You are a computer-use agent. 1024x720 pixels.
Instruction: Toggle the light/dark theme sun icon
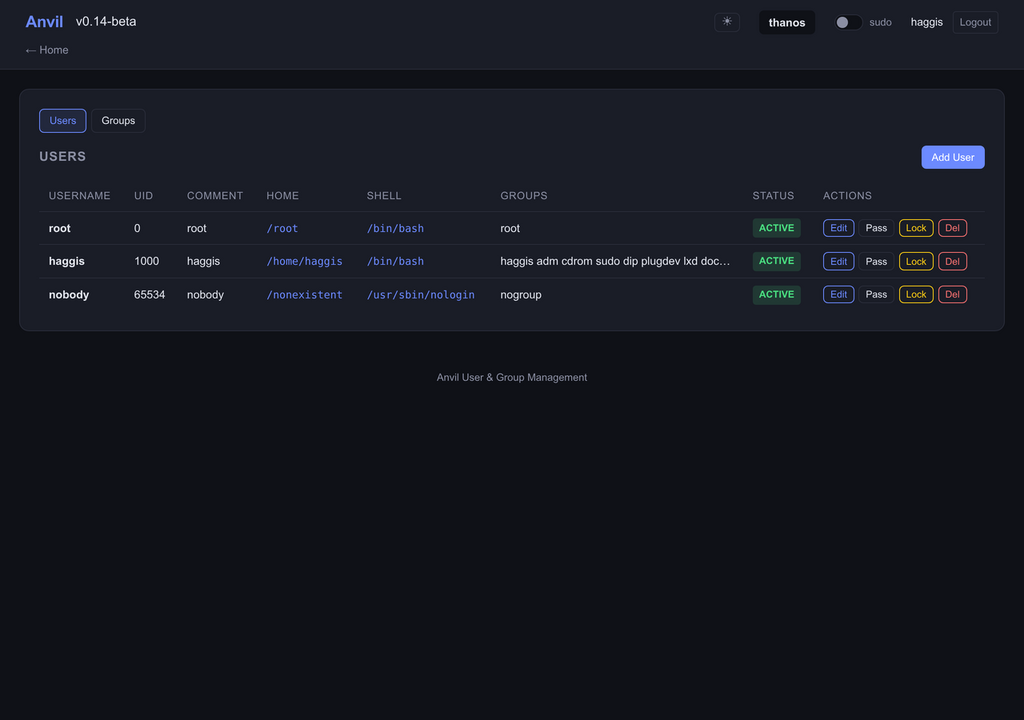[x=726, y=22]
